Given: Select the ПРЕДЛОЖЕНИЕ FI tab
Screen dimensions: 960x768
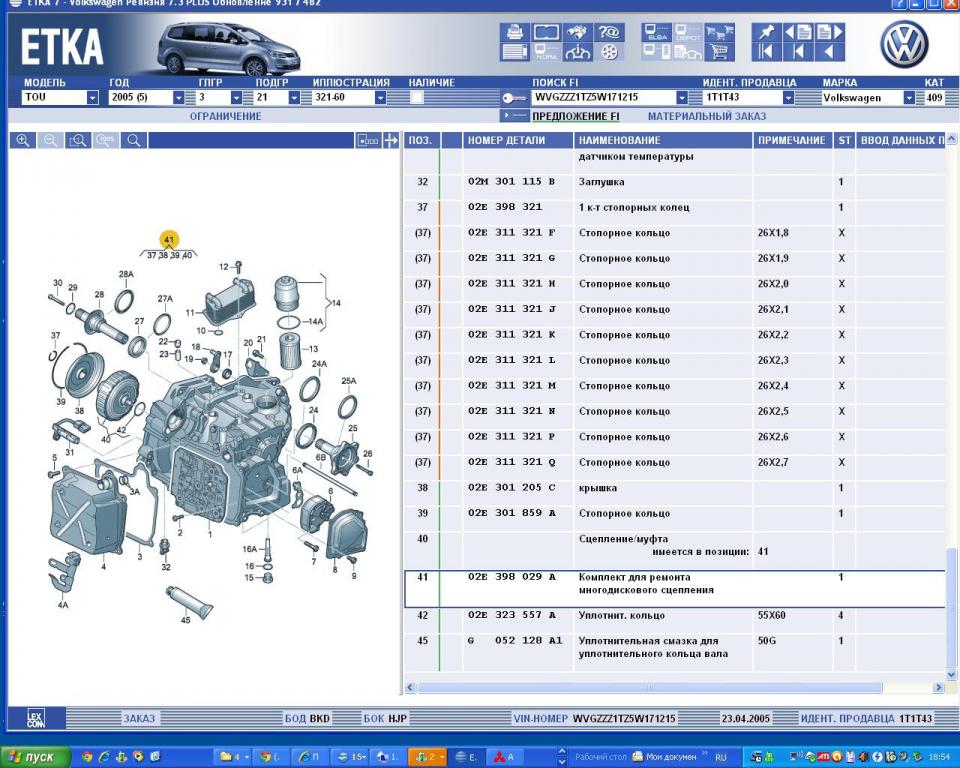Looking at the screenshot, I should pos(576,116).
